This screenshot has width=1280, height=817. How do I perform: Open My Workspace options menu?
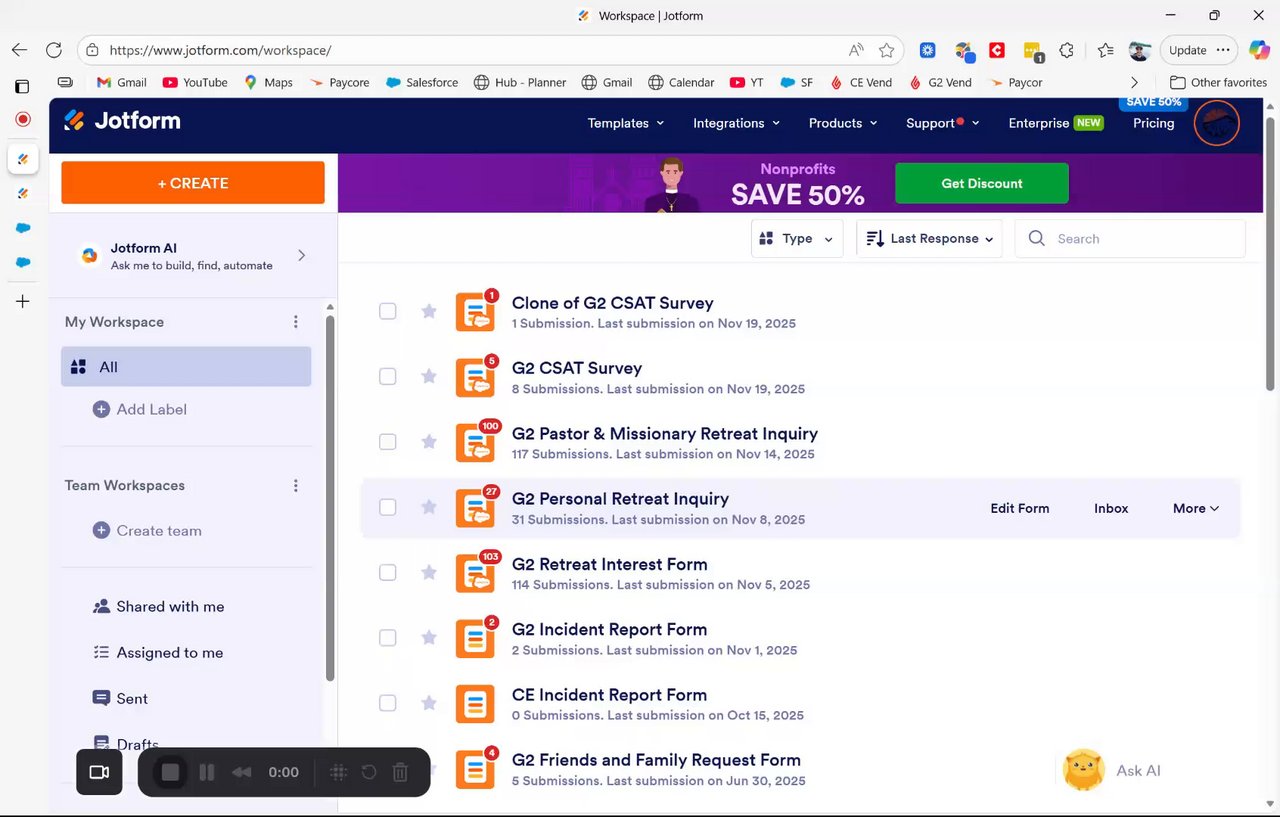(295, 322)
